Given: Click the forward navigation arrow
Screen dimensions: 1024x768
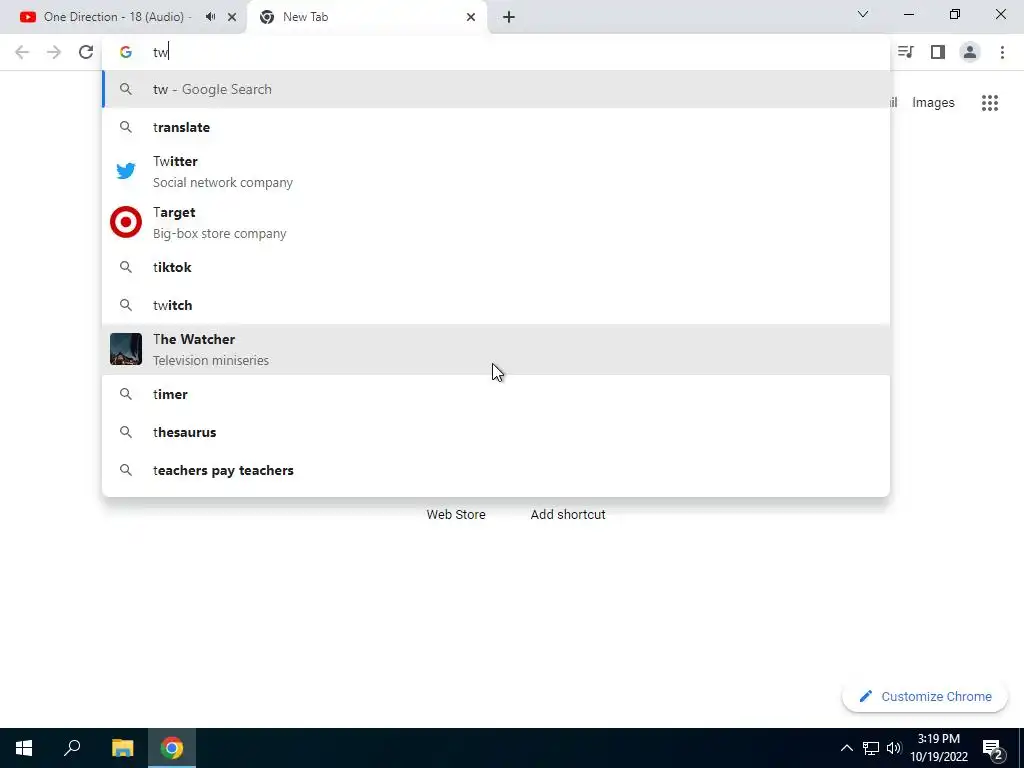Looking at the screenshot, I should pyautogui.click(x=54, y=52).
